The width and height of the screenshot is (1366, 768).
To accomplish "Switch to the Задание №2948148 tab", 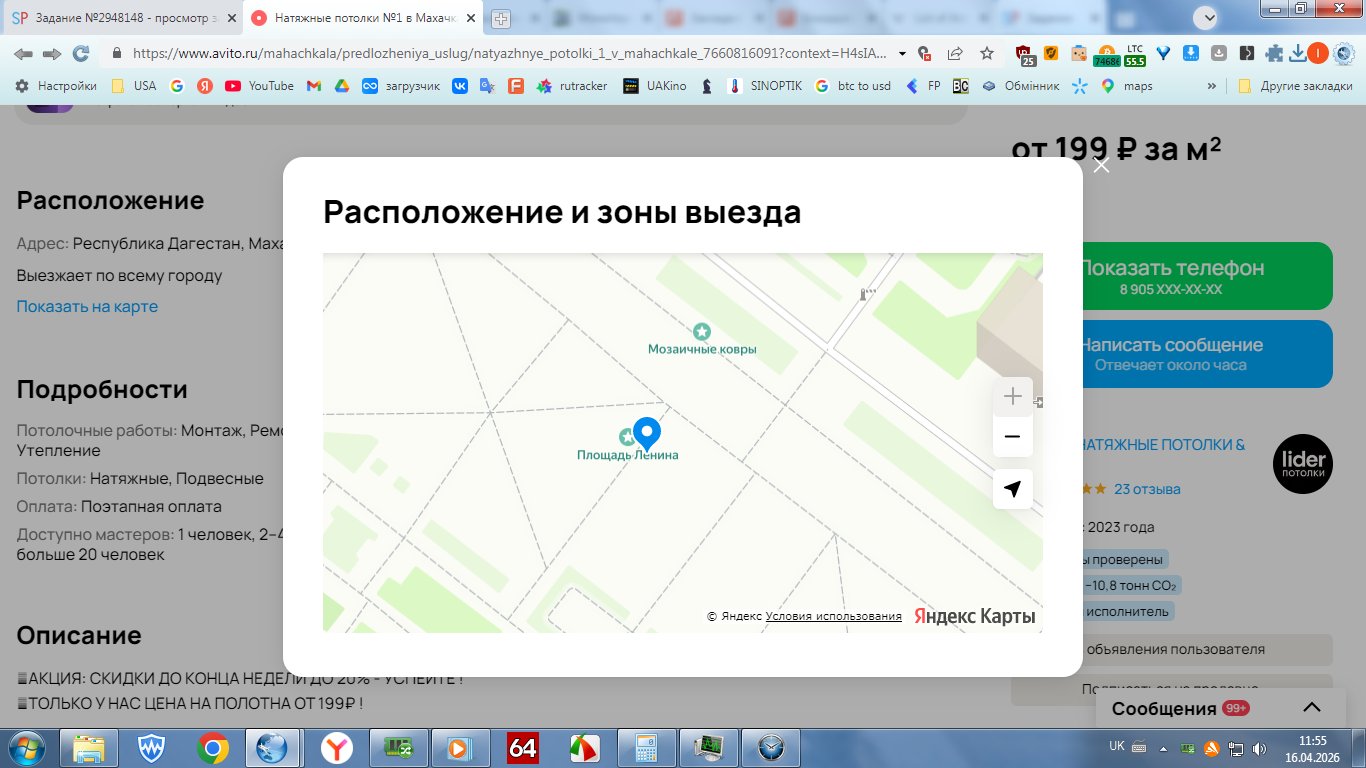I will coord(124,18).
